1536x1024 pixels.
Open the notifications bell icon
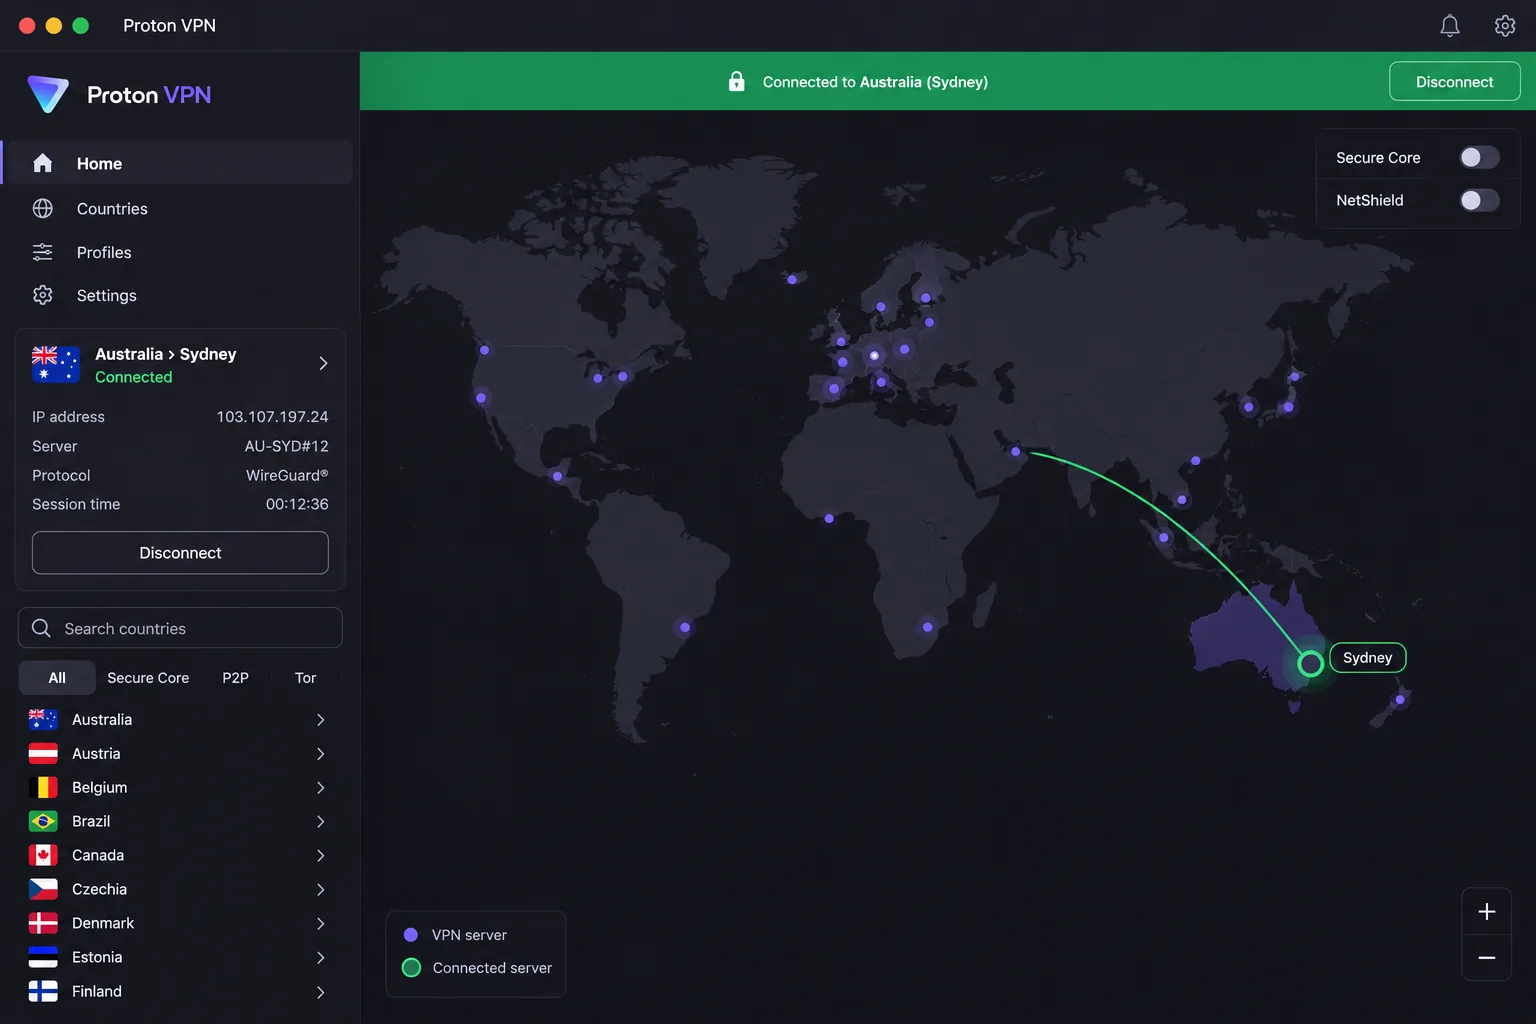[x=1450, y=26]
